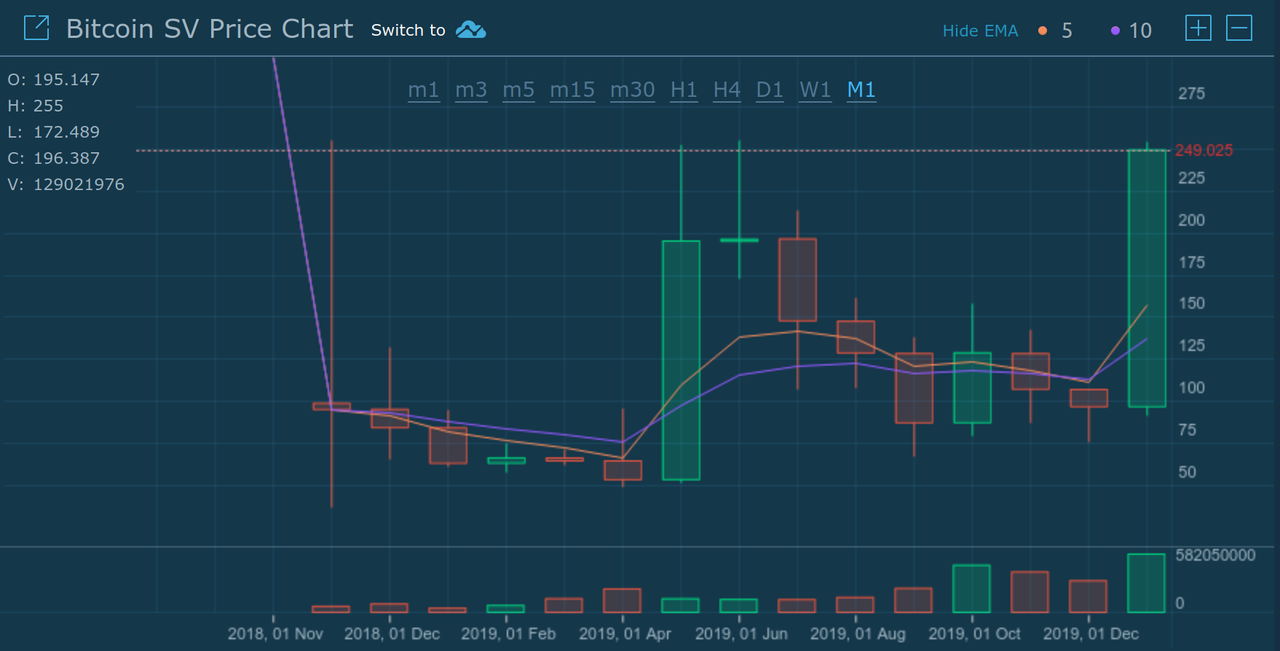Screen dimensions: 1280x651
Task: Click the V: 129021976 volume value
Action: 66,184
